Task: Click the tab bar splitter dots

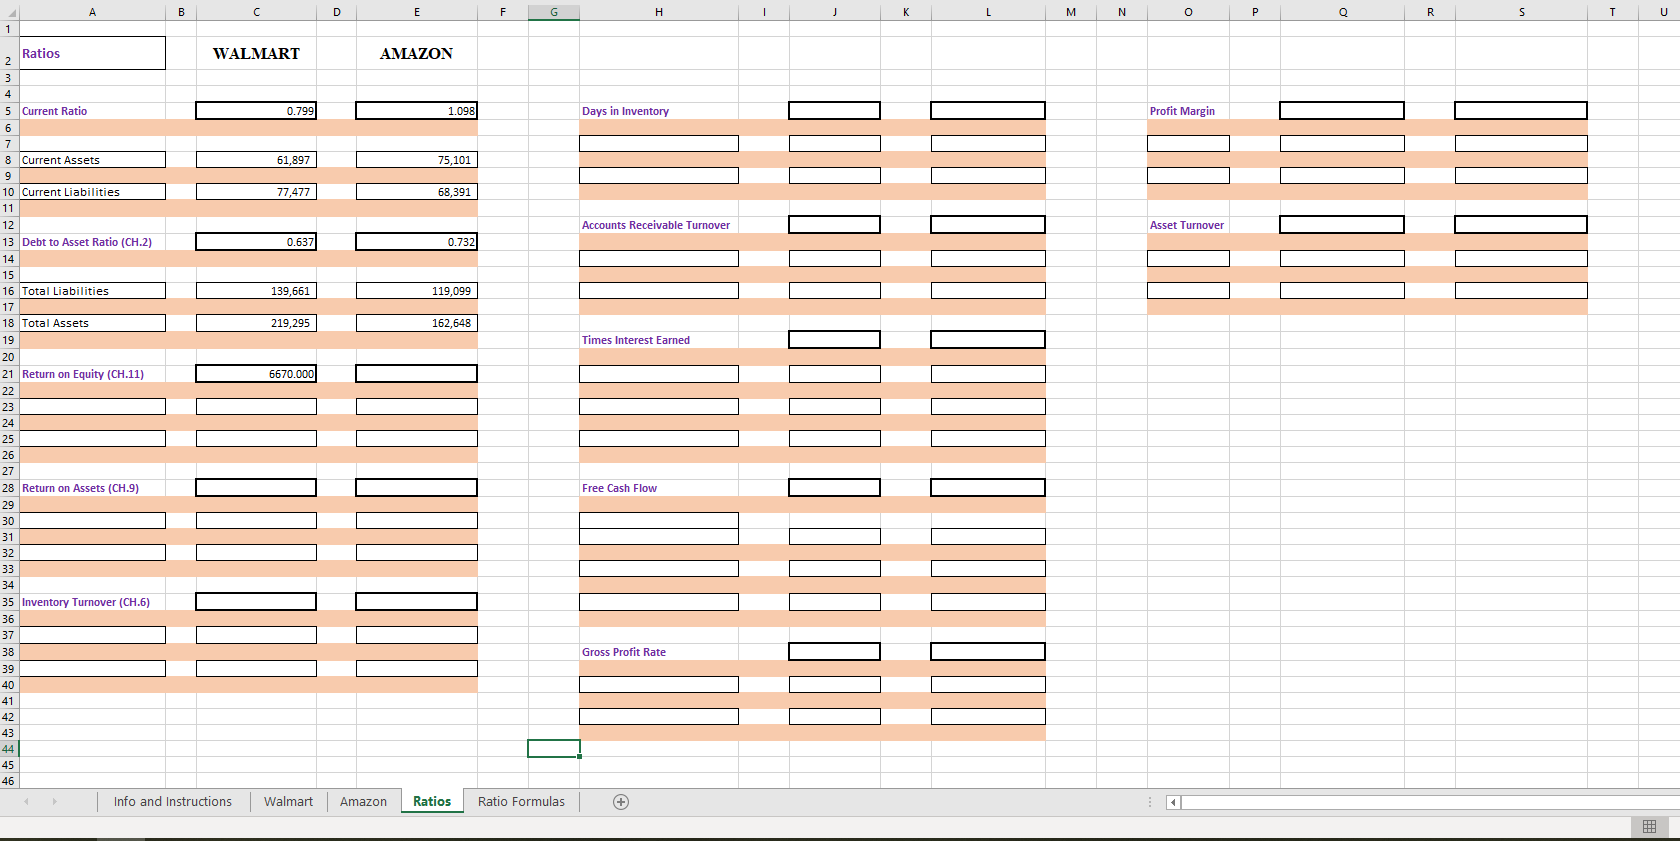Action: tap(1149, 802)
